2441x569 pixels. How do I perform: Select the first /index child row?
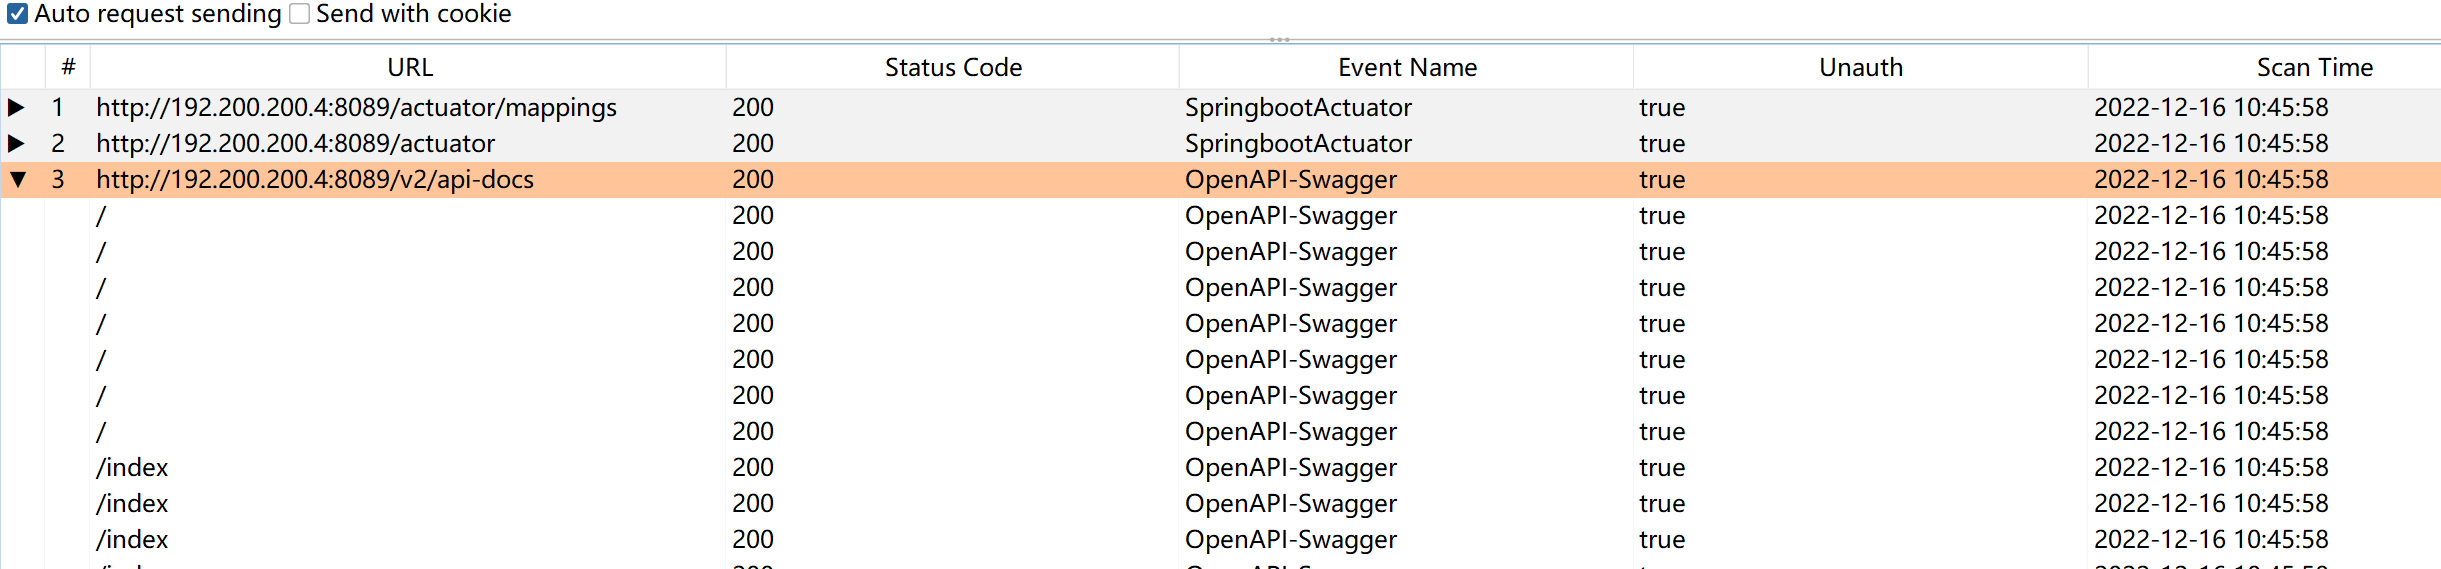click(1220, 467)
